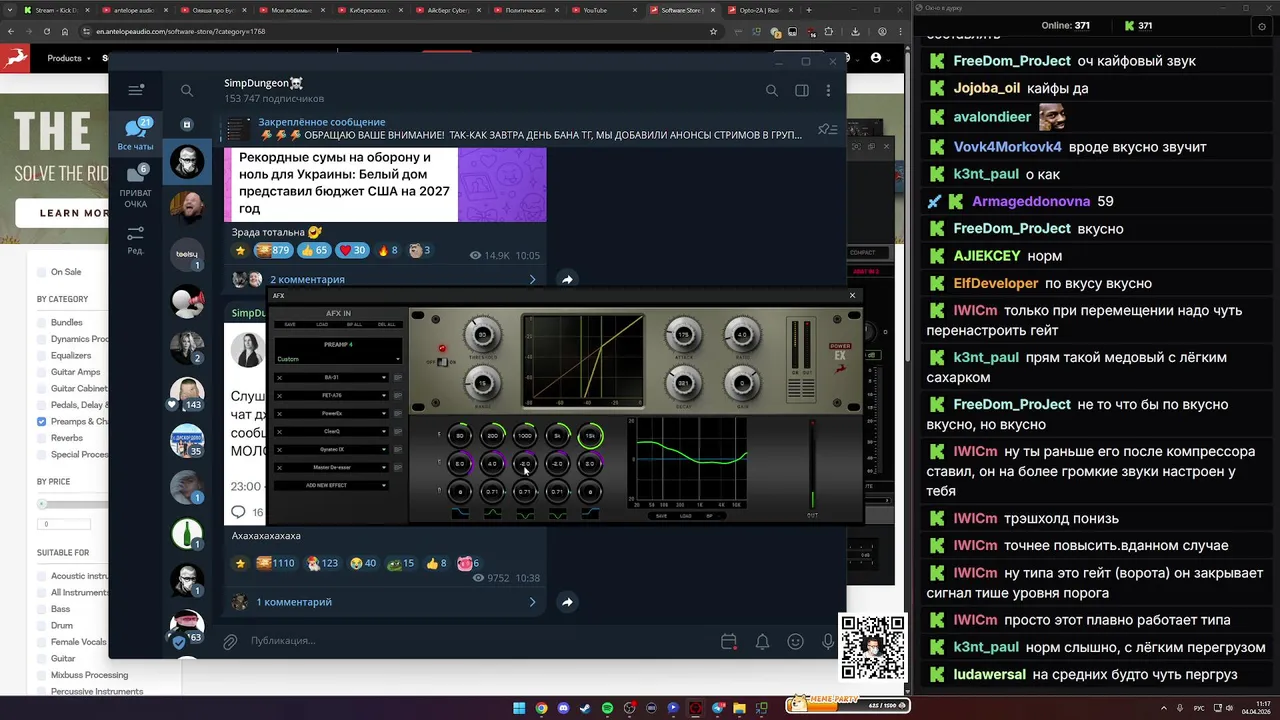Toggle Telegram right sidebar panel icon
This screenshot has height=720, width=1280.
click(x=801, y=90)
